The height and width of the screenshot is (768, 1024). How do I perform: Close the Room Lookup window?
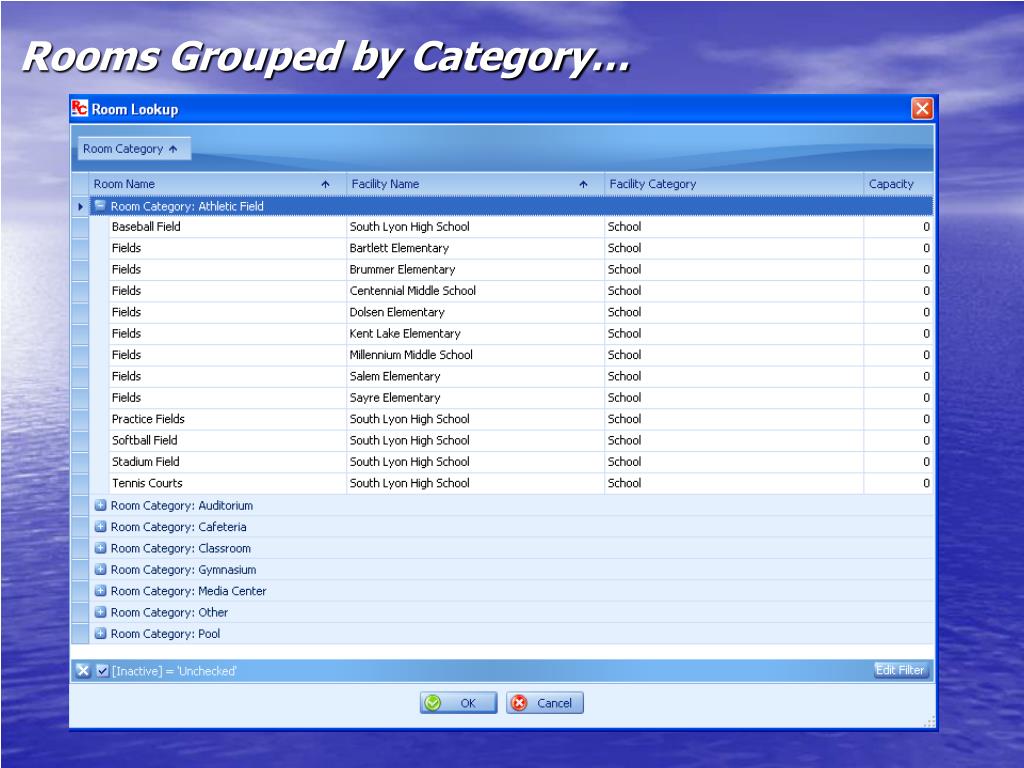(x=921, y=108)
